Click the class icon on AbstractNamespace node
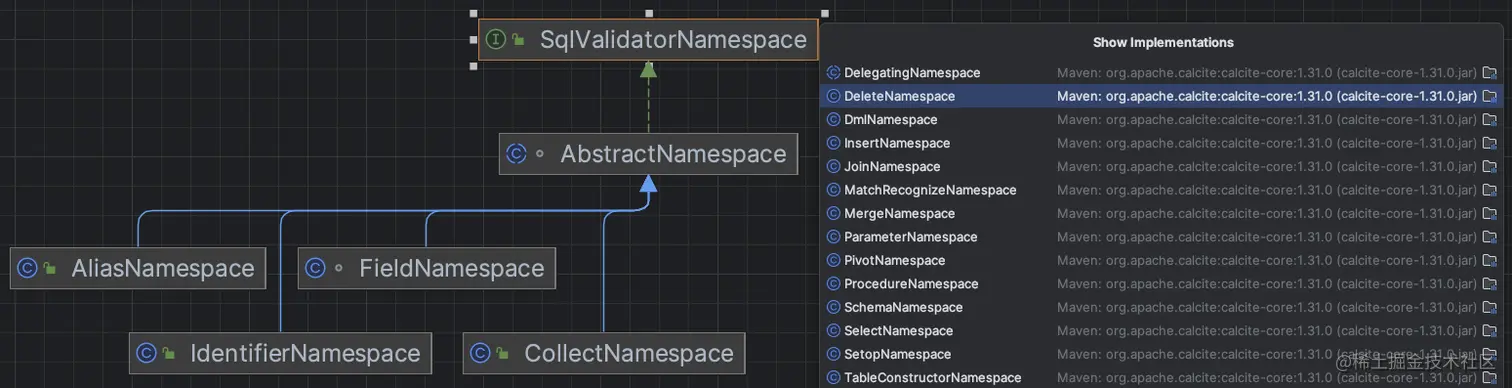Screen dimensions: 1512x388 pos(516,154)
